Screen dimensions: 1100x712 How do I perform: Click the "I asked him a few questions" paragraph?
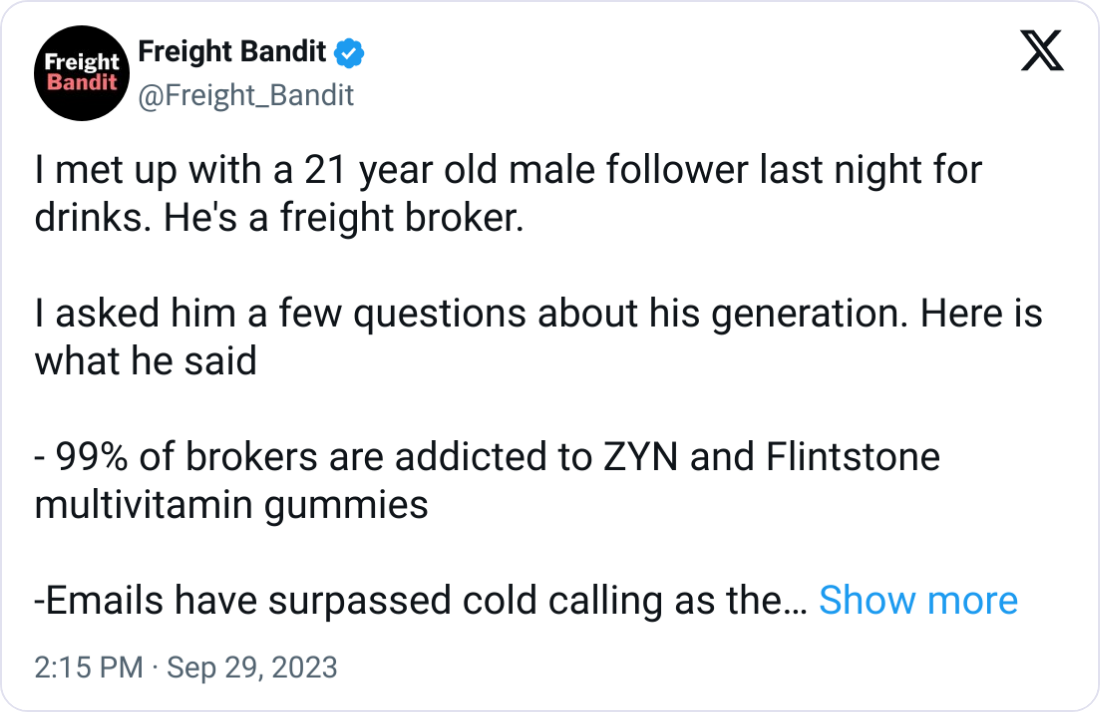[x=538, y=337]
